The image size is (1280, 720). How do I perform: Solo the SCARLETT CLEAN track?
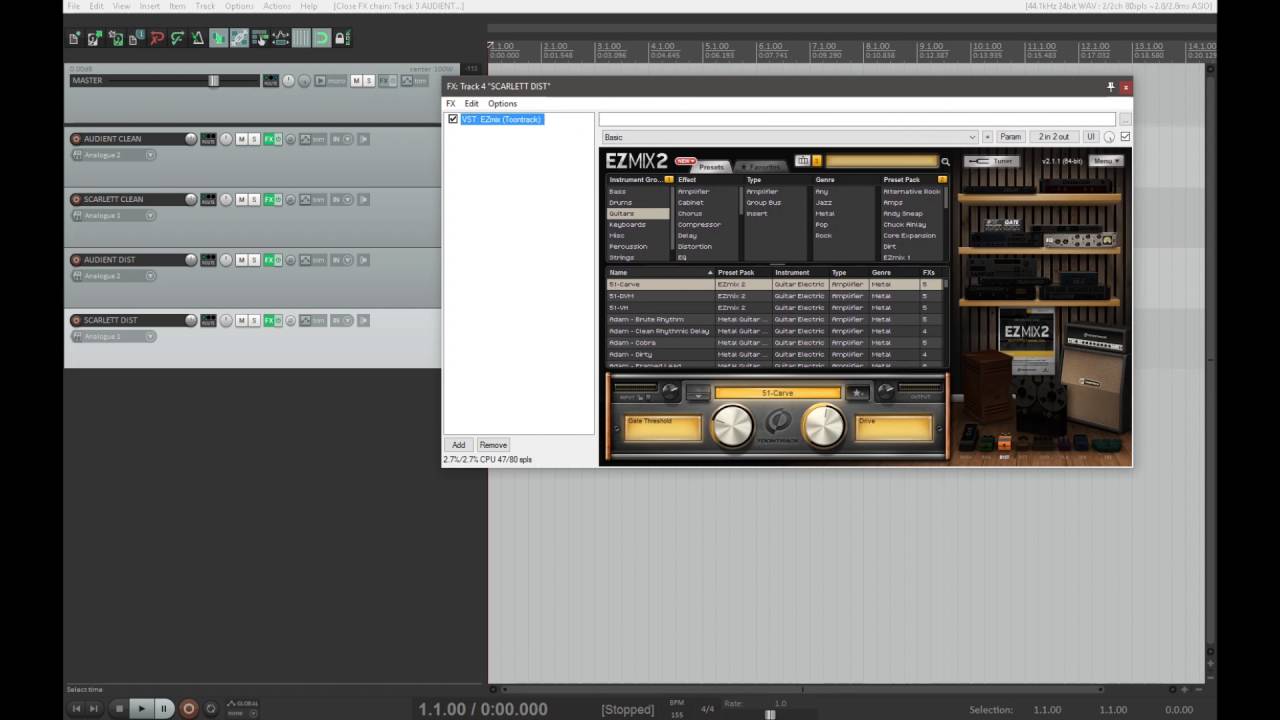(254, 199)
